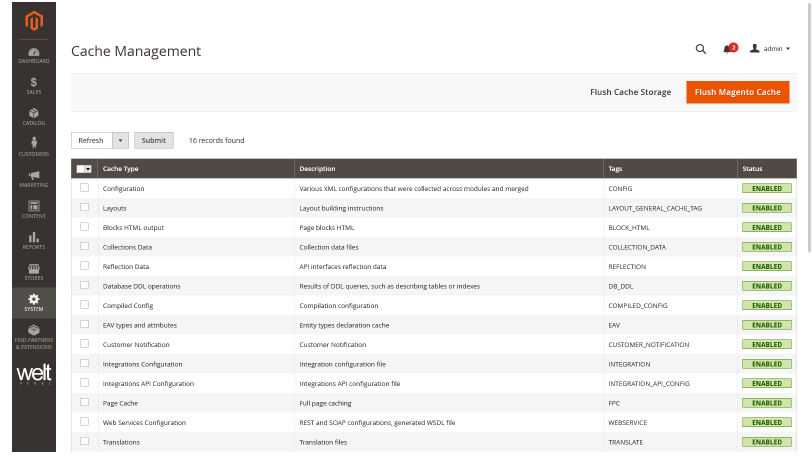Image resolution: width=812 pixels, height=461 pixels.
Task: Click the '16 records found' text
Action: coord(216,140)
